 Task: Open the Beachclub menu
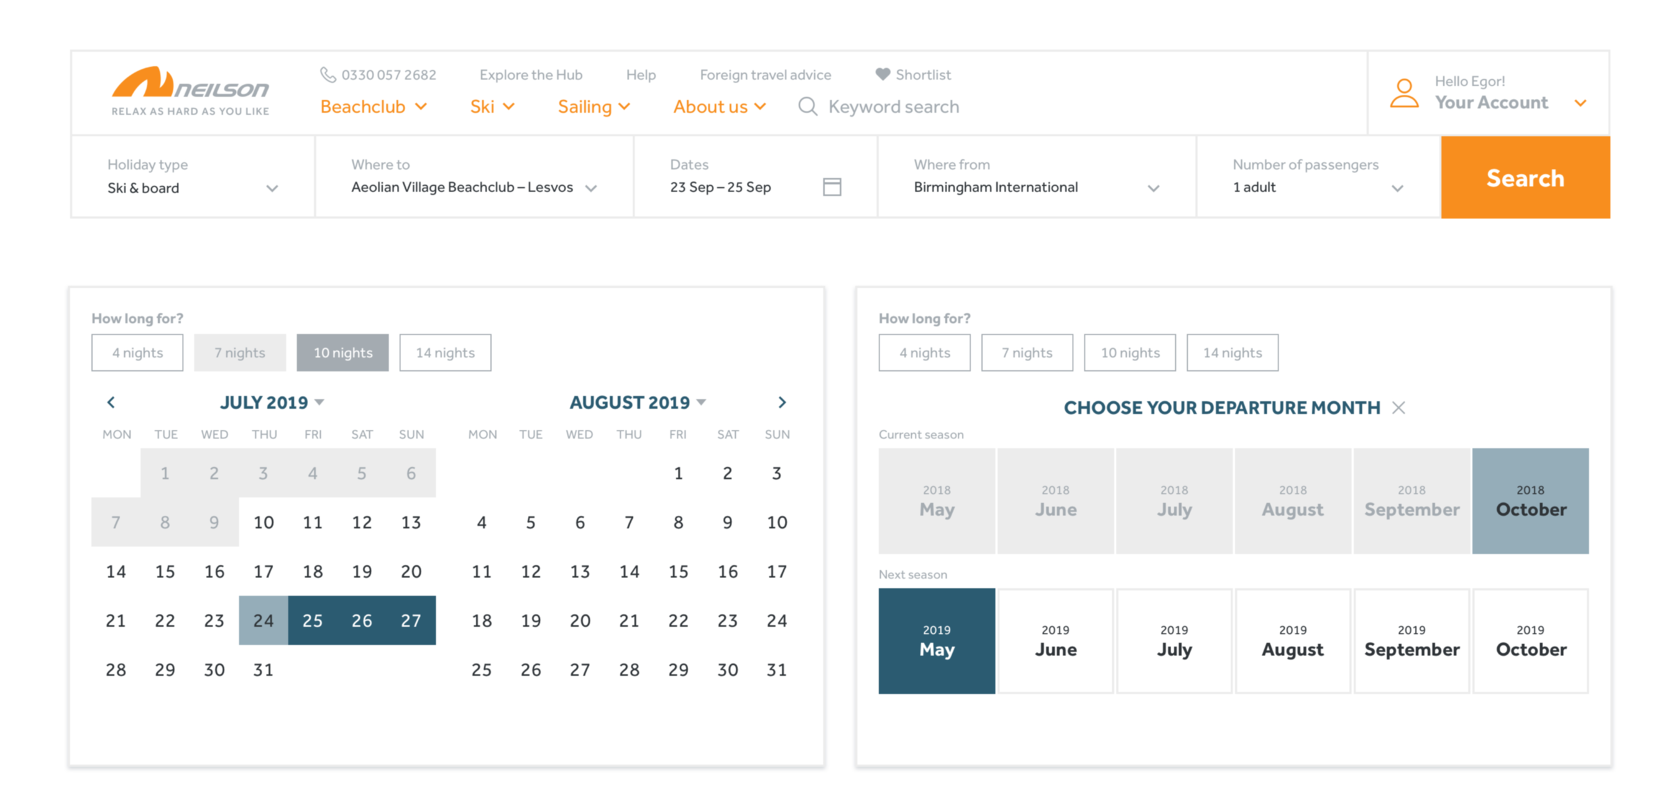(373, 107)
